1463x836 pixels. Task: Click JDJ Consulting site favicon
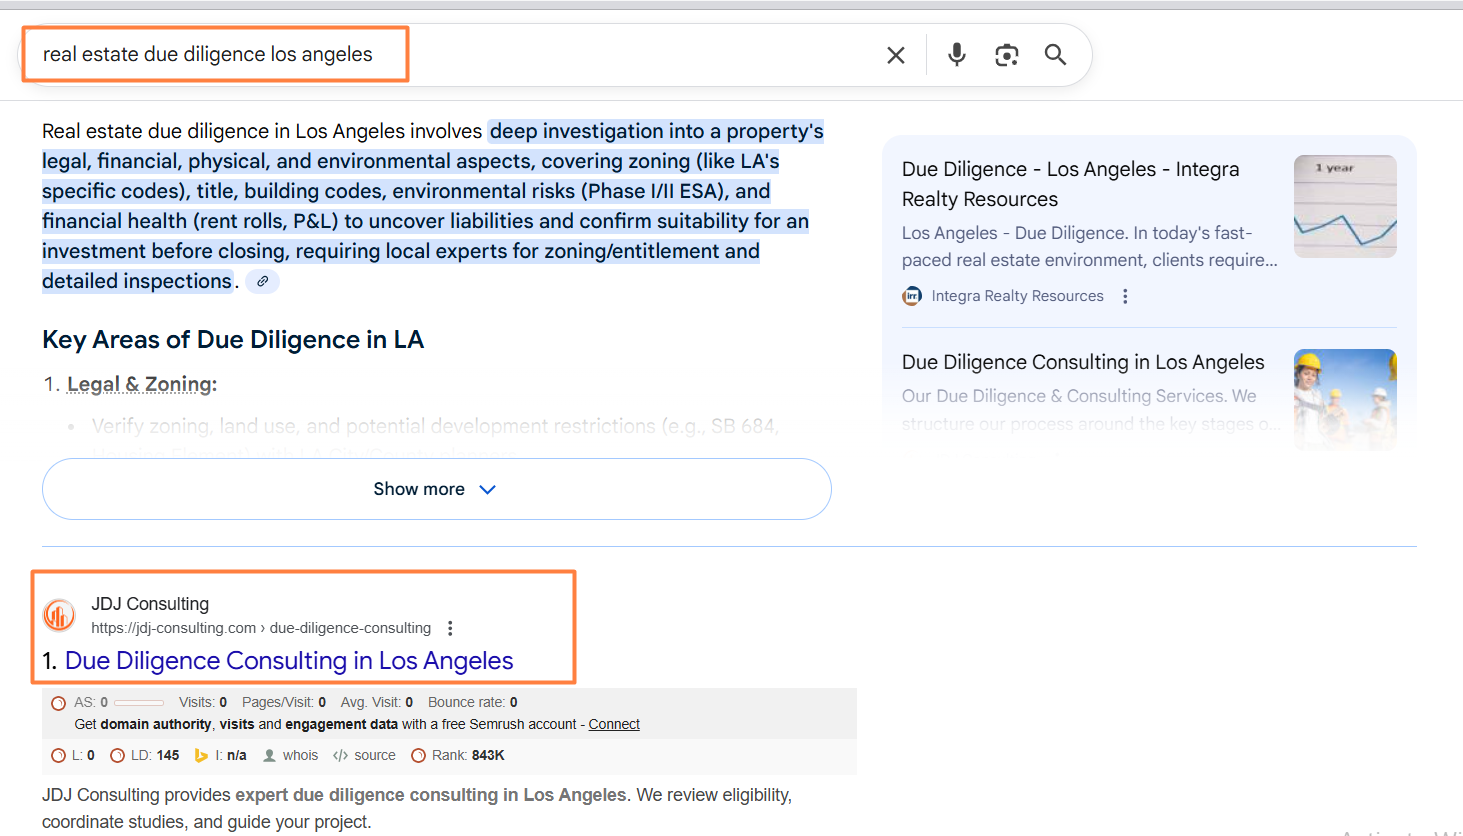tap(59, 615)
